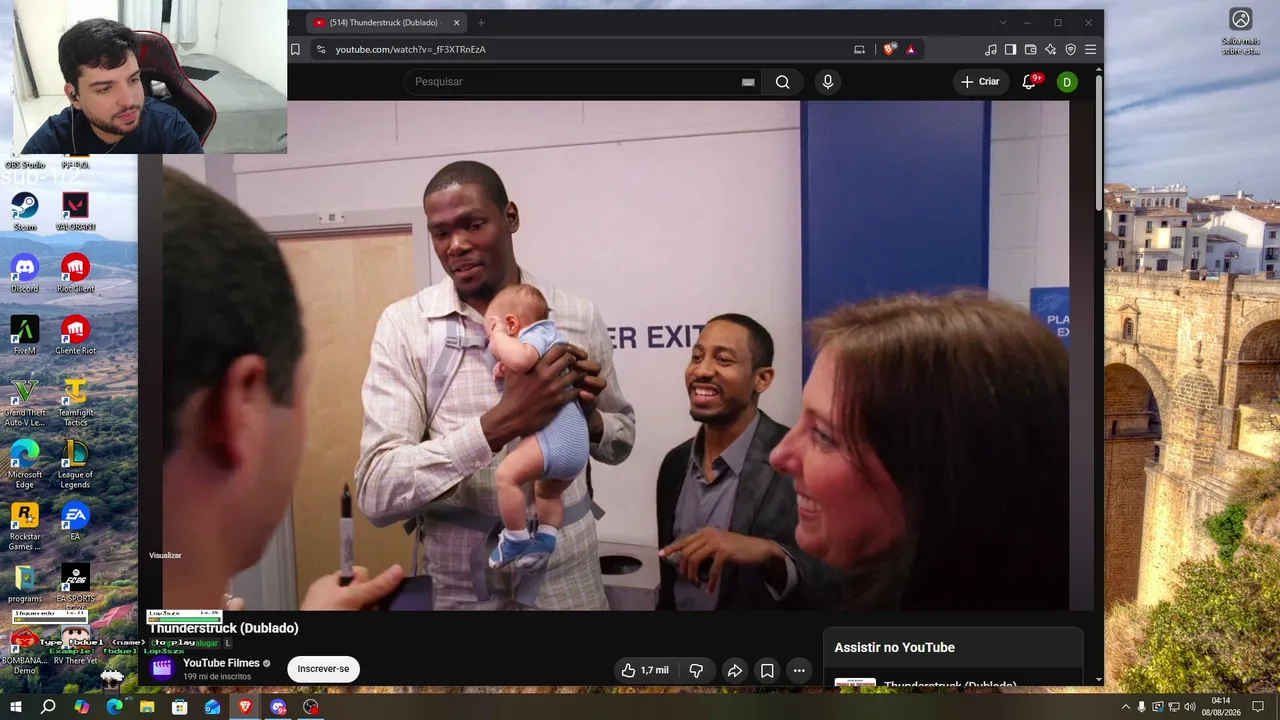Open the volume control in system tray
The image size is (1280, 720).
click(1190, 707)
